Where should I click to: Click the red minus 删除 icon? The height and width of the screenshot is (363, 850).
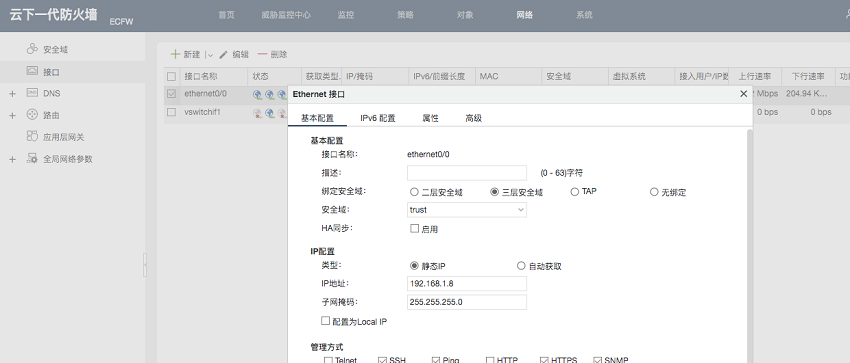pos(262,54)
